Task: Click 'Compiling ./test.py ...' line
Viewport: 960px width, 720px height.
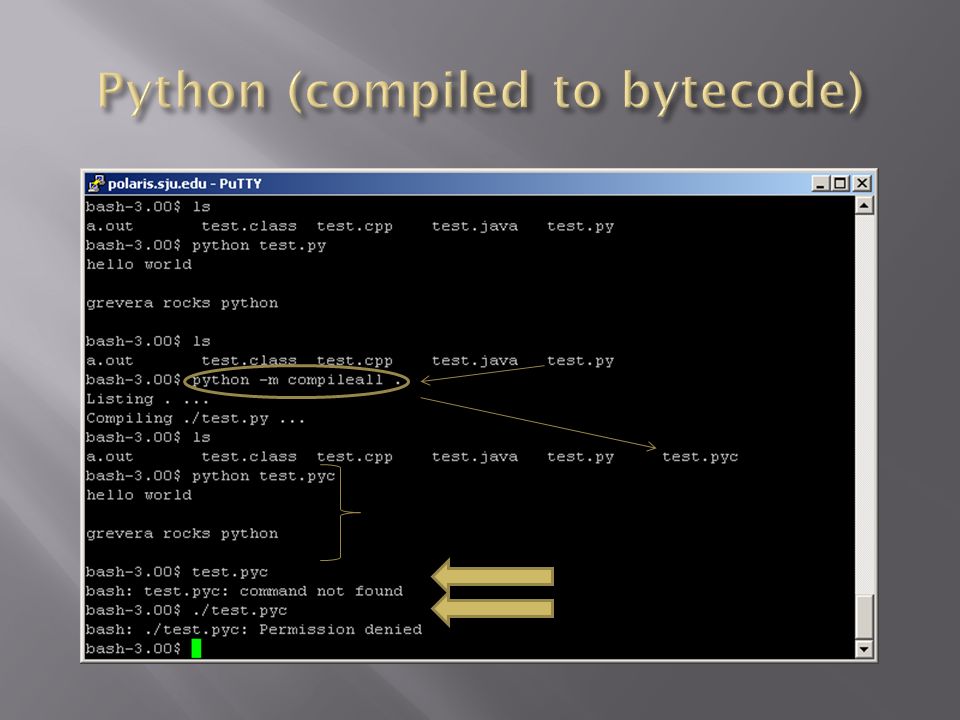Action: (195, 419)
